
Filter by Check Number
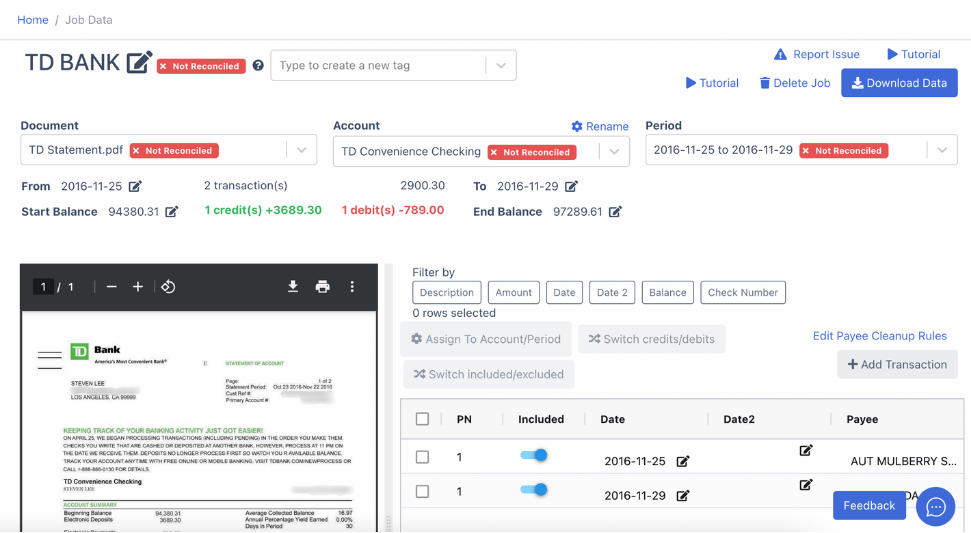point(742,292)
